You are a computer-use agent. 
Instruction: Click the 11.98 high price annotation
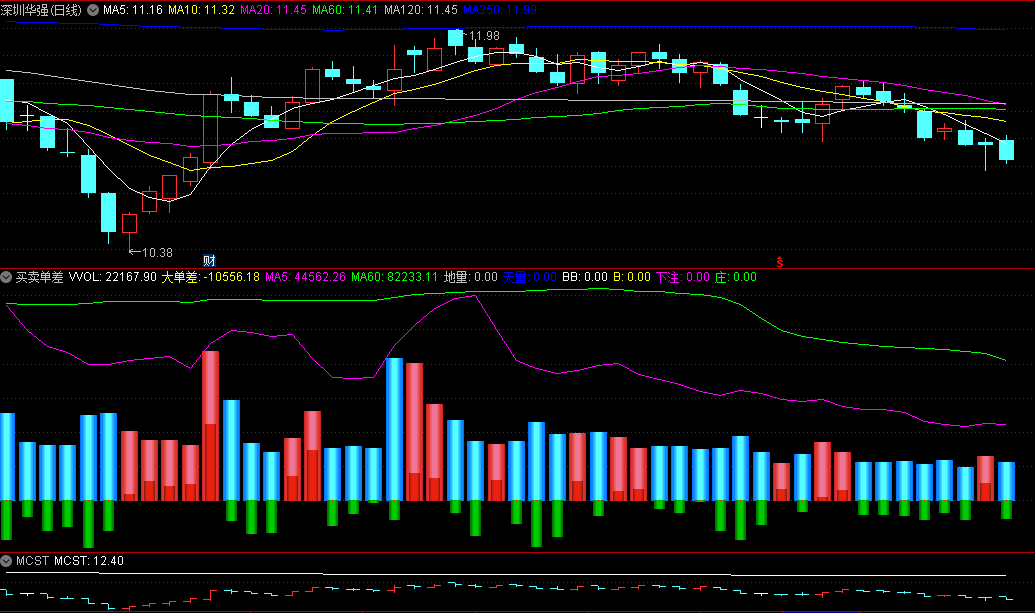tap(484, 36)
